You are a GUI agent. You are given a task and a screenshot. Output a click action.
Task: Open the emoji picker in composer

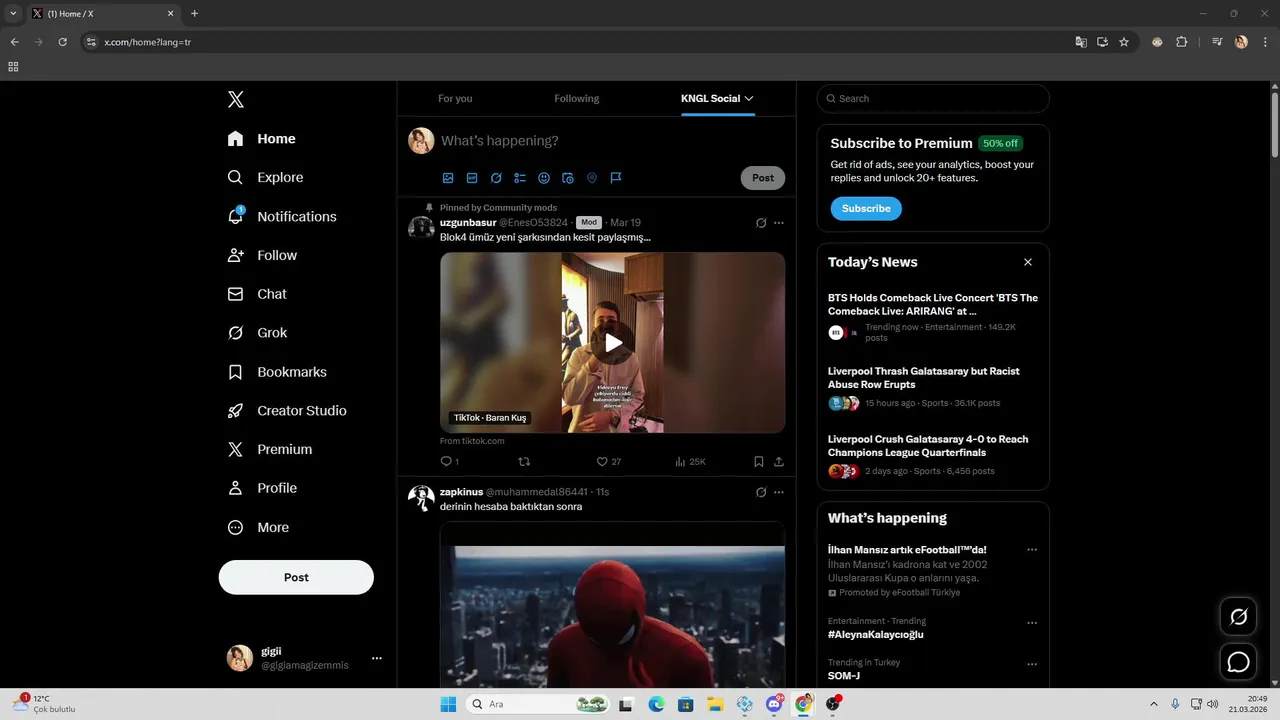[x=544, y=178]
